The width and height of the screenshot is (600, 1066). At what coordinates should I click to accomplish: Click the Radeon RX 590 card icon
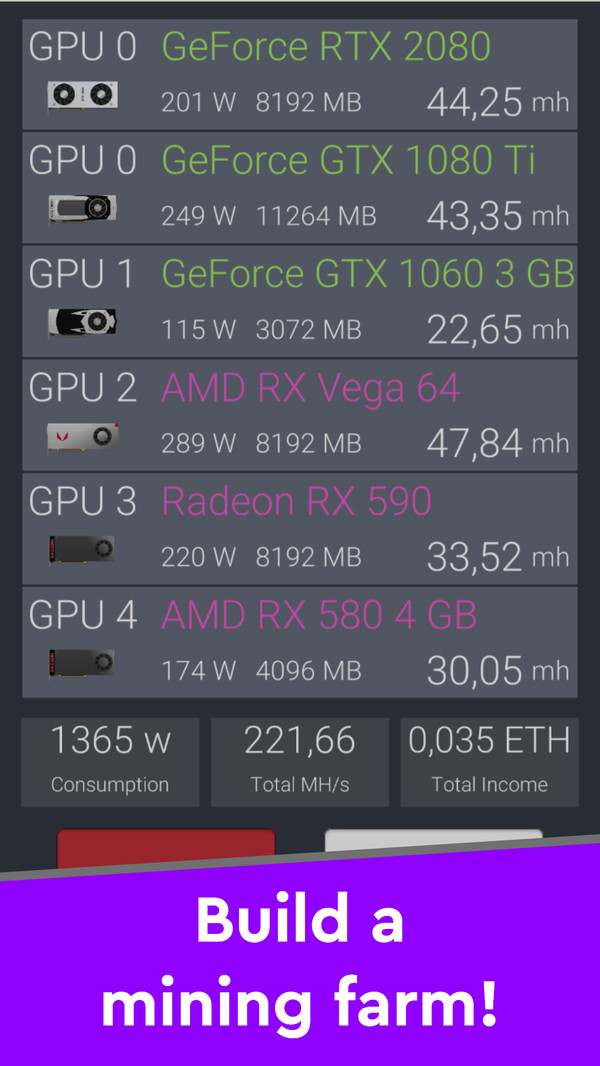[x=82, y=549]
